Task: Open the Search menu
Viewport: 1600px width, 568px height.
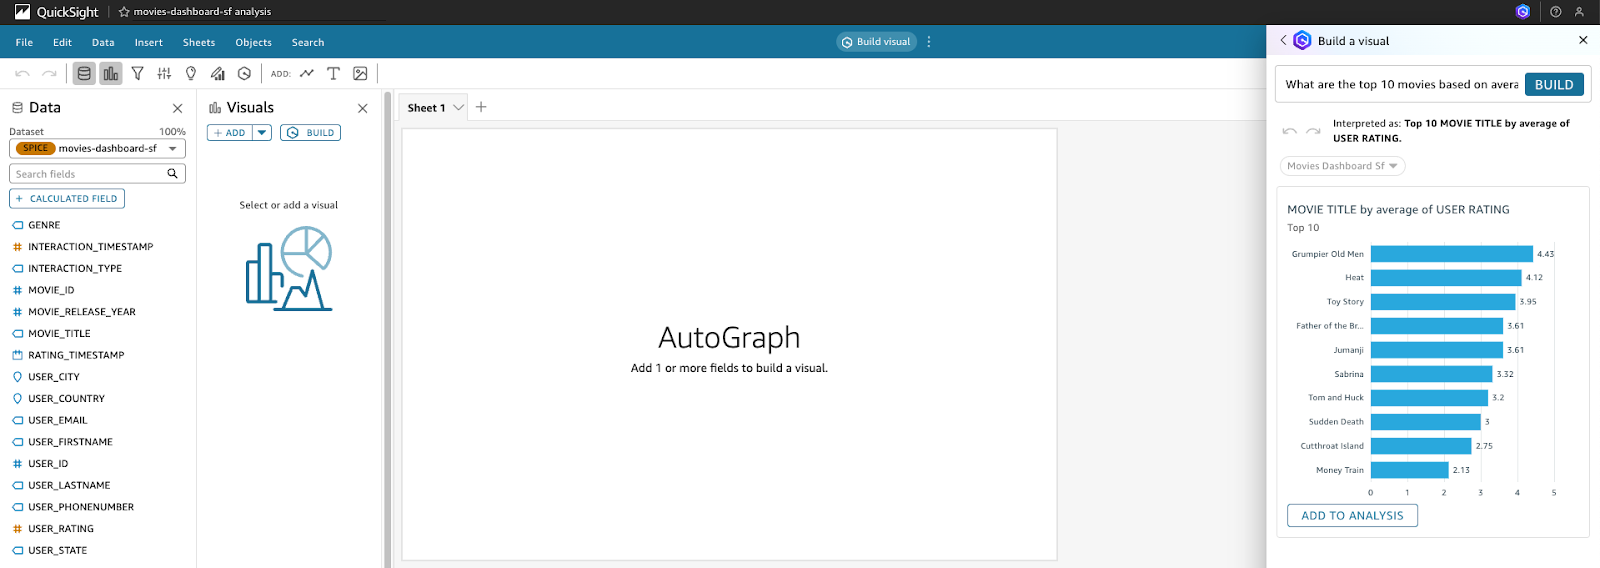Action: coord(308,42)
